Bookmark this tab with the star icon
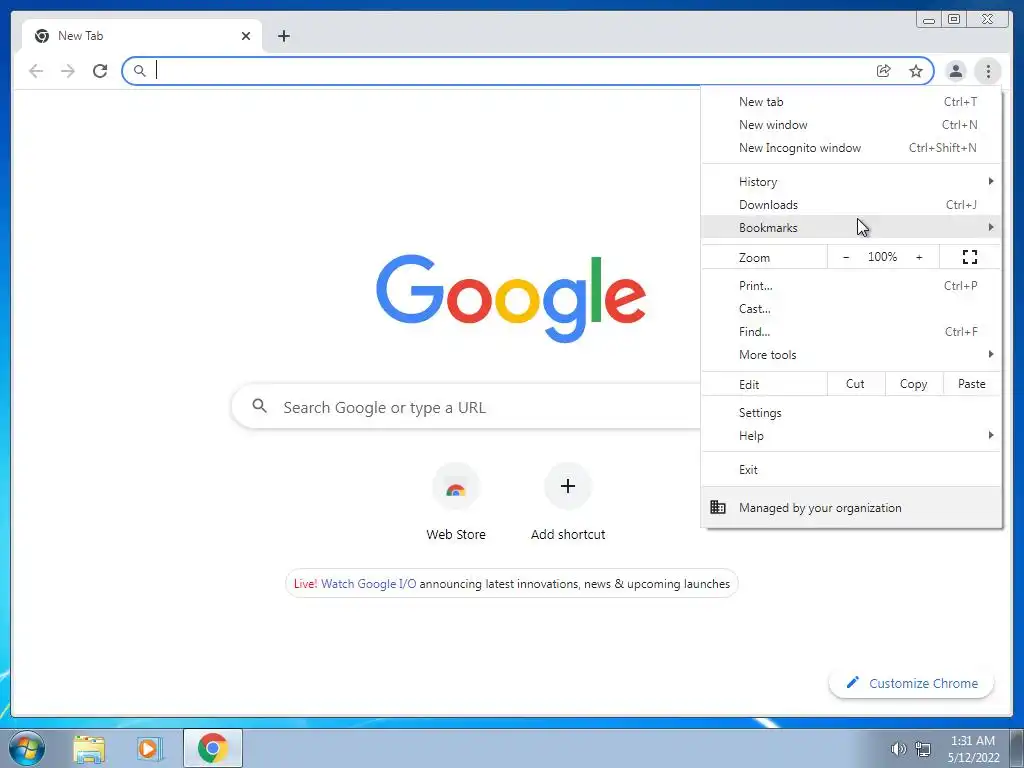1024x768 pixels. [x=916, y=71]
